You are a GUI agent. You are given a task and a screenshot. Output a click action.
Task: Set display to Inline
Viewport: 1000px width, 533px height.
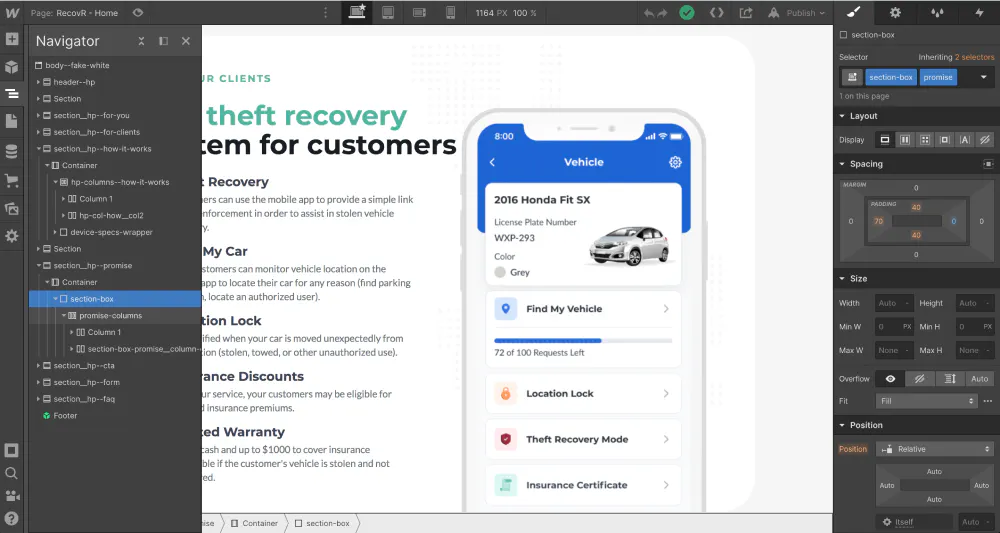click(964, 140)
